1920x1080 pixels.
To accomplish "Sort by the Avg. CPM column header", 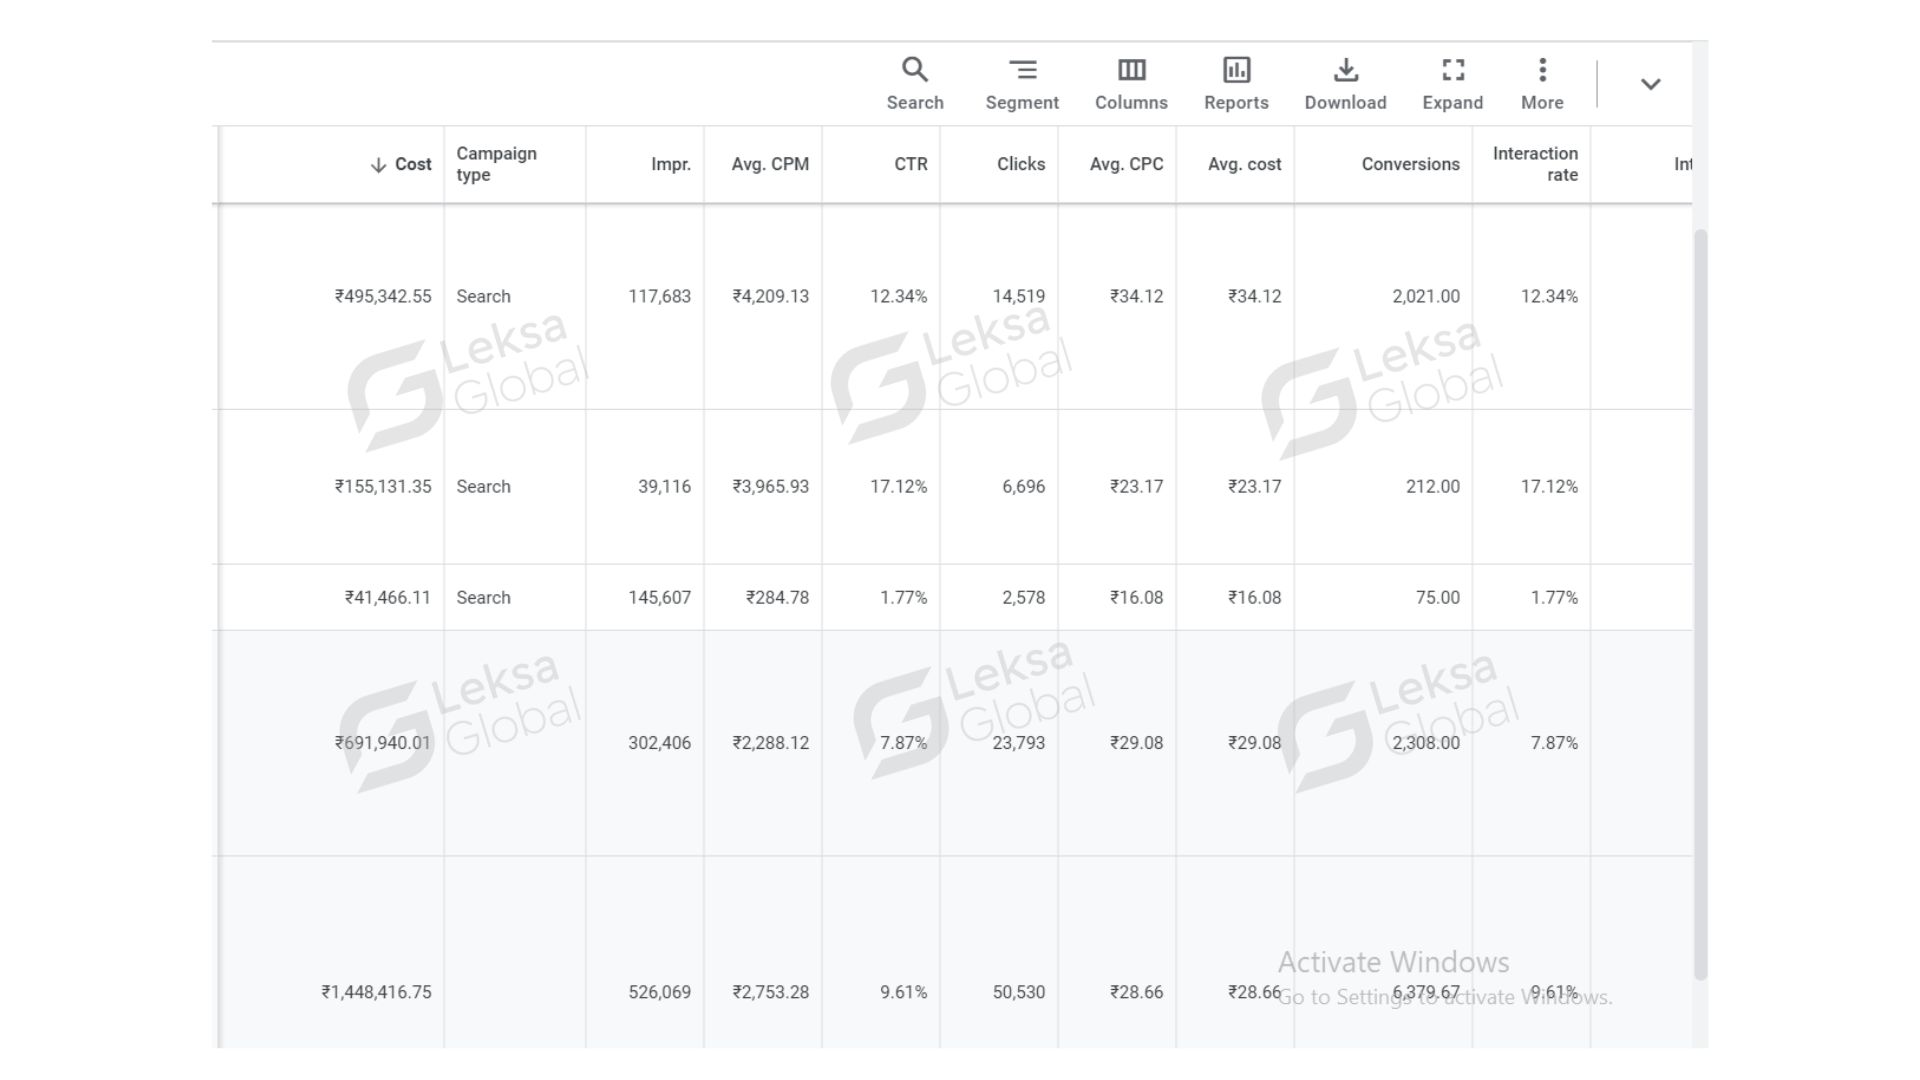I will 769,164.
